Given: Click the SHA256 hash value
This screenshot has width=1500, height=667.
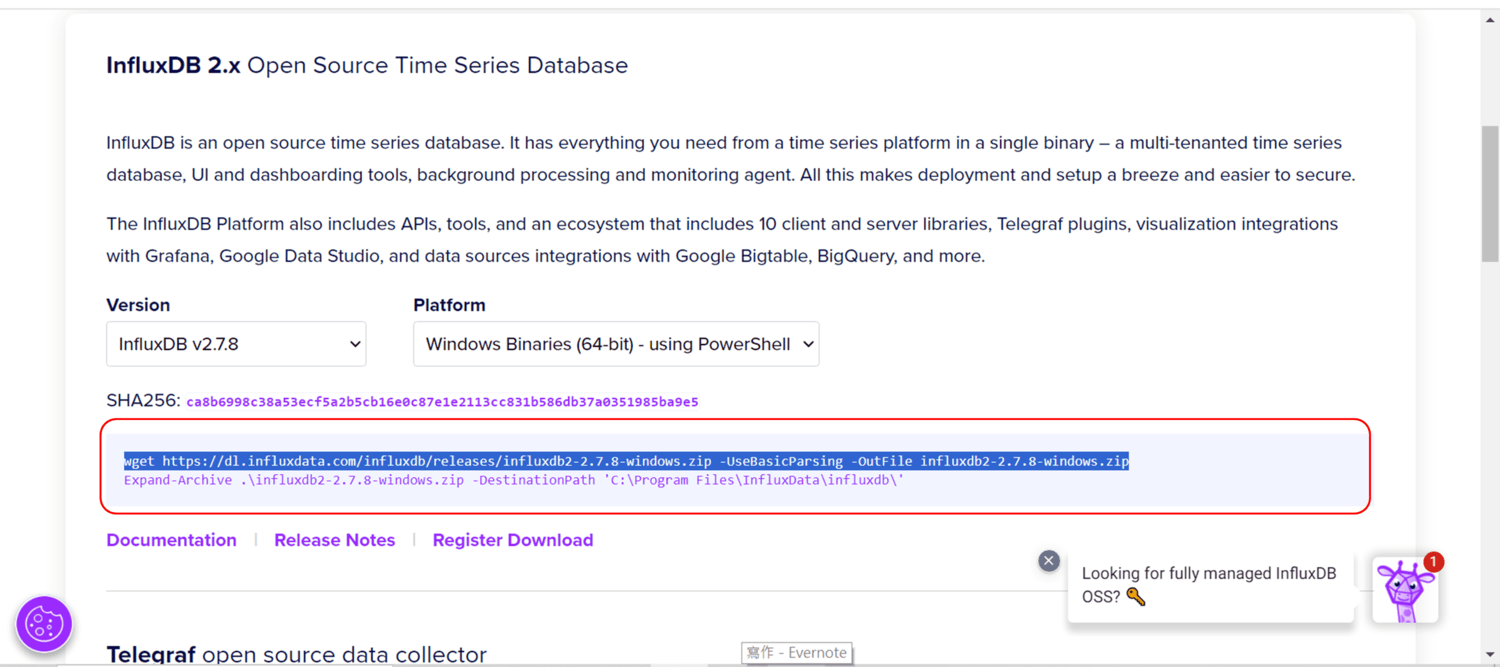Looking at the screenshot, I should [x=442, y=402].
